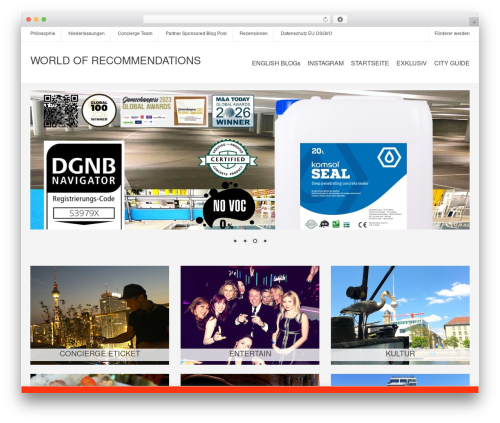500x423 pixels.
Task: Go to EXKLUSIV section
Action: click(x=411, y=63)
